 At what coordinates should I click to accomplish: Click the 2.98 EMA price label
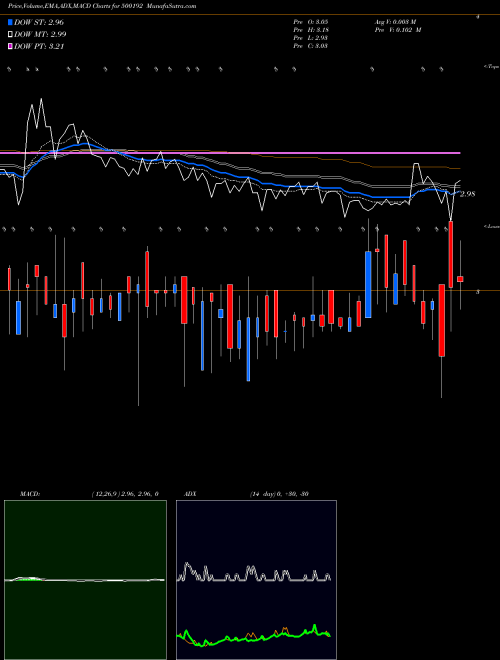coord(468,194)
